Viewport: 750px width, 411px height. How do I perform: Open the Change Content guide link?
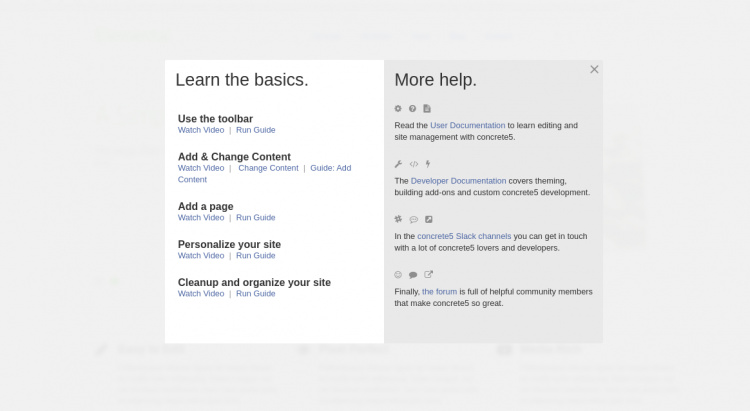coord(268,168)
